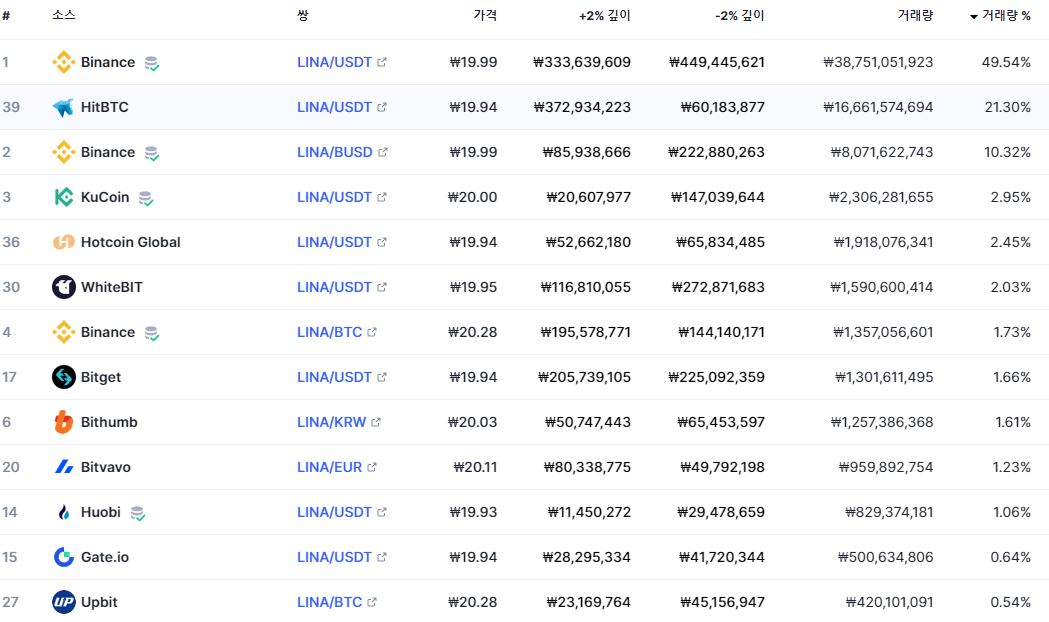Click the Bitvavo exchange logo
1049x622 pixels.
coord(64,467)
